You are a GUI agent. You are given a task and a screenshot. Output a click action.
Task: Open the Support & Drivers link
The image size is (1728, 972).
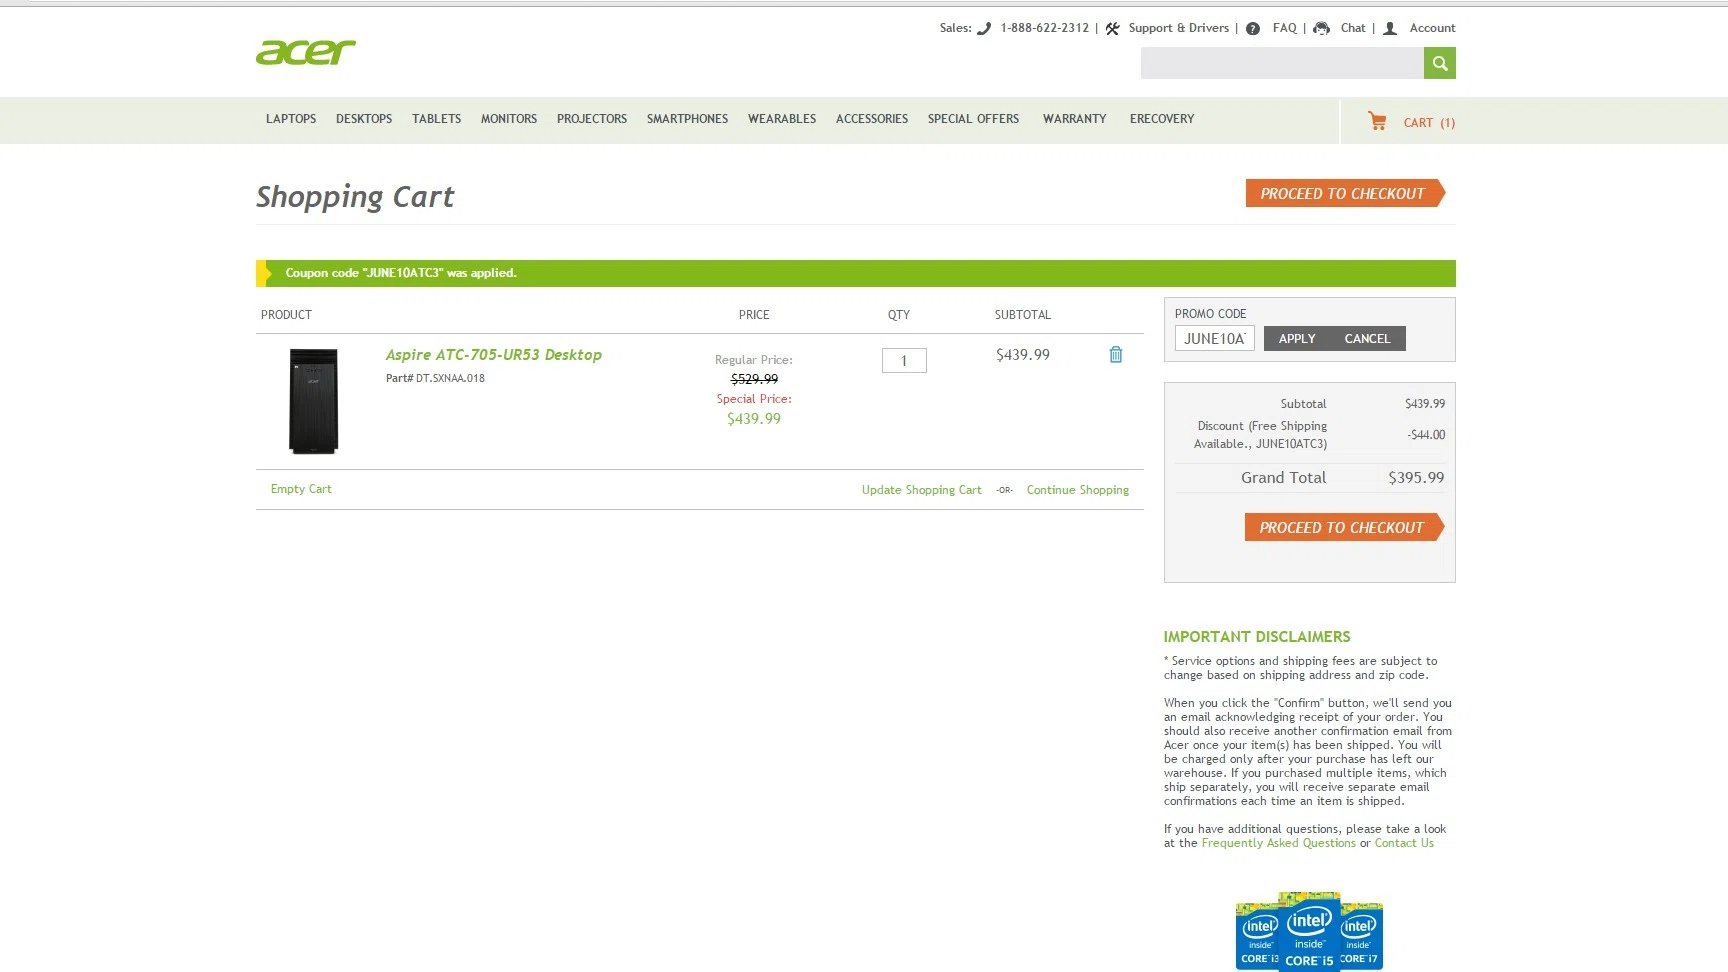click(1178, 28)
